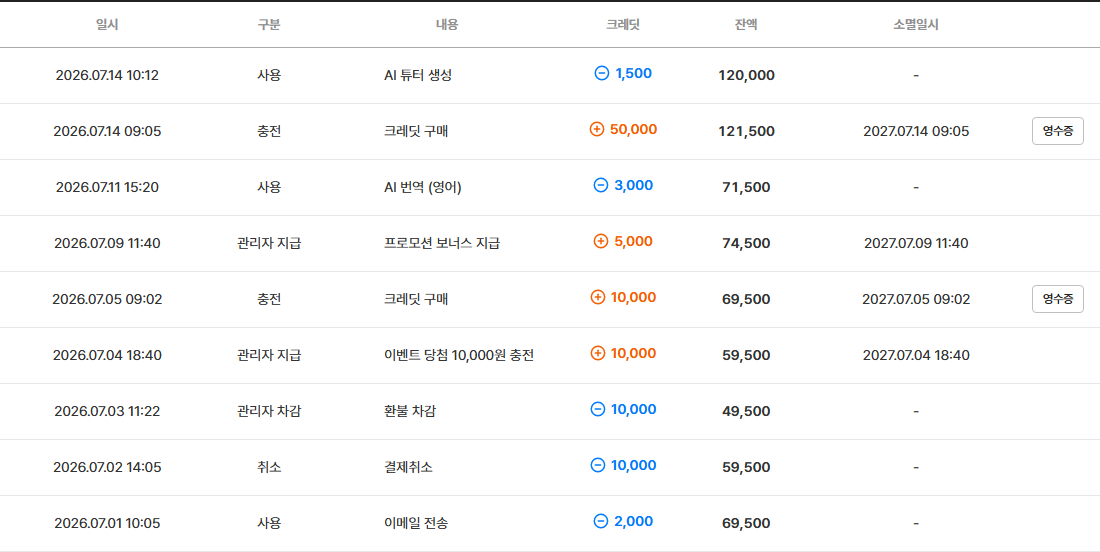Click the minus icon in the 결제취소 row
The width and height of the screenshot is (1100, 552).
[x=598, y=466]
